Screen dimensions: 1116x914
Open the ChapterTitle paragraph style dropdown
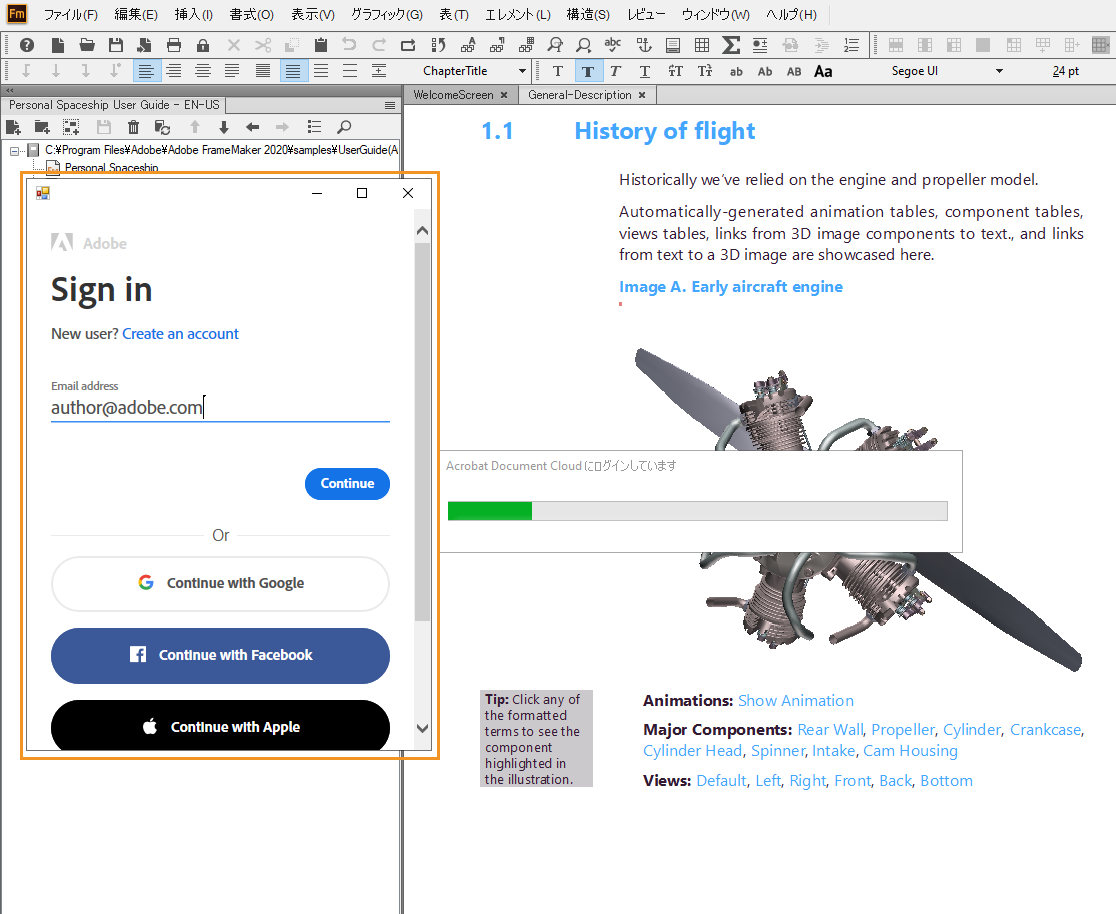coord(522,71)
